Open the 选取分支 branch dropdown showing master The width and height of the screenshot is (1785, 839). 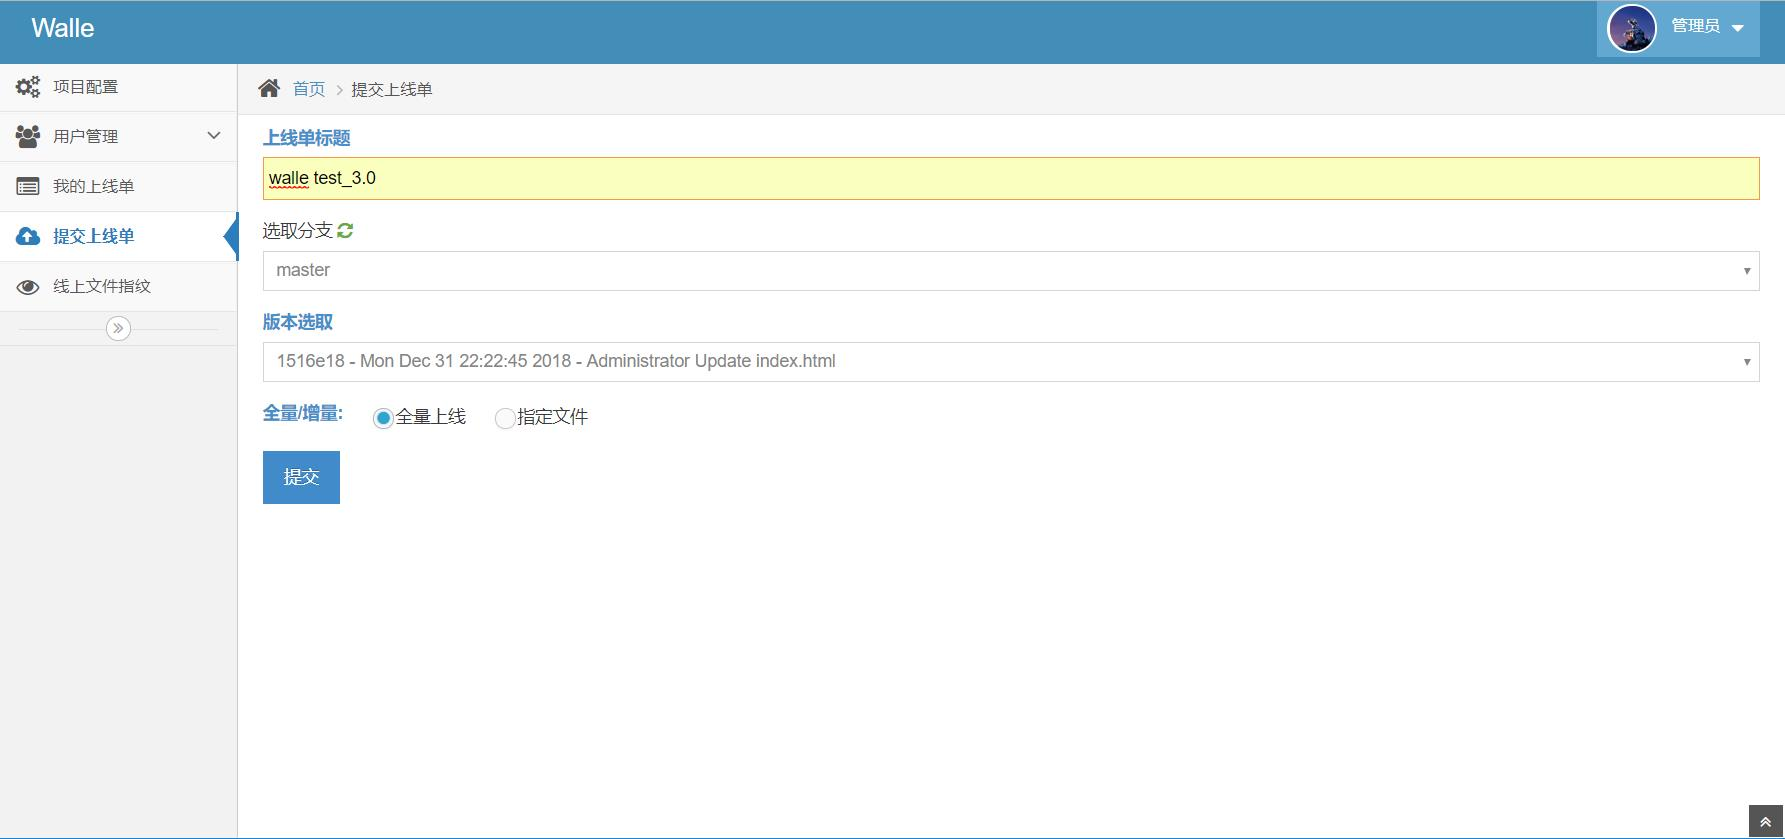(x=1011, y=271)
